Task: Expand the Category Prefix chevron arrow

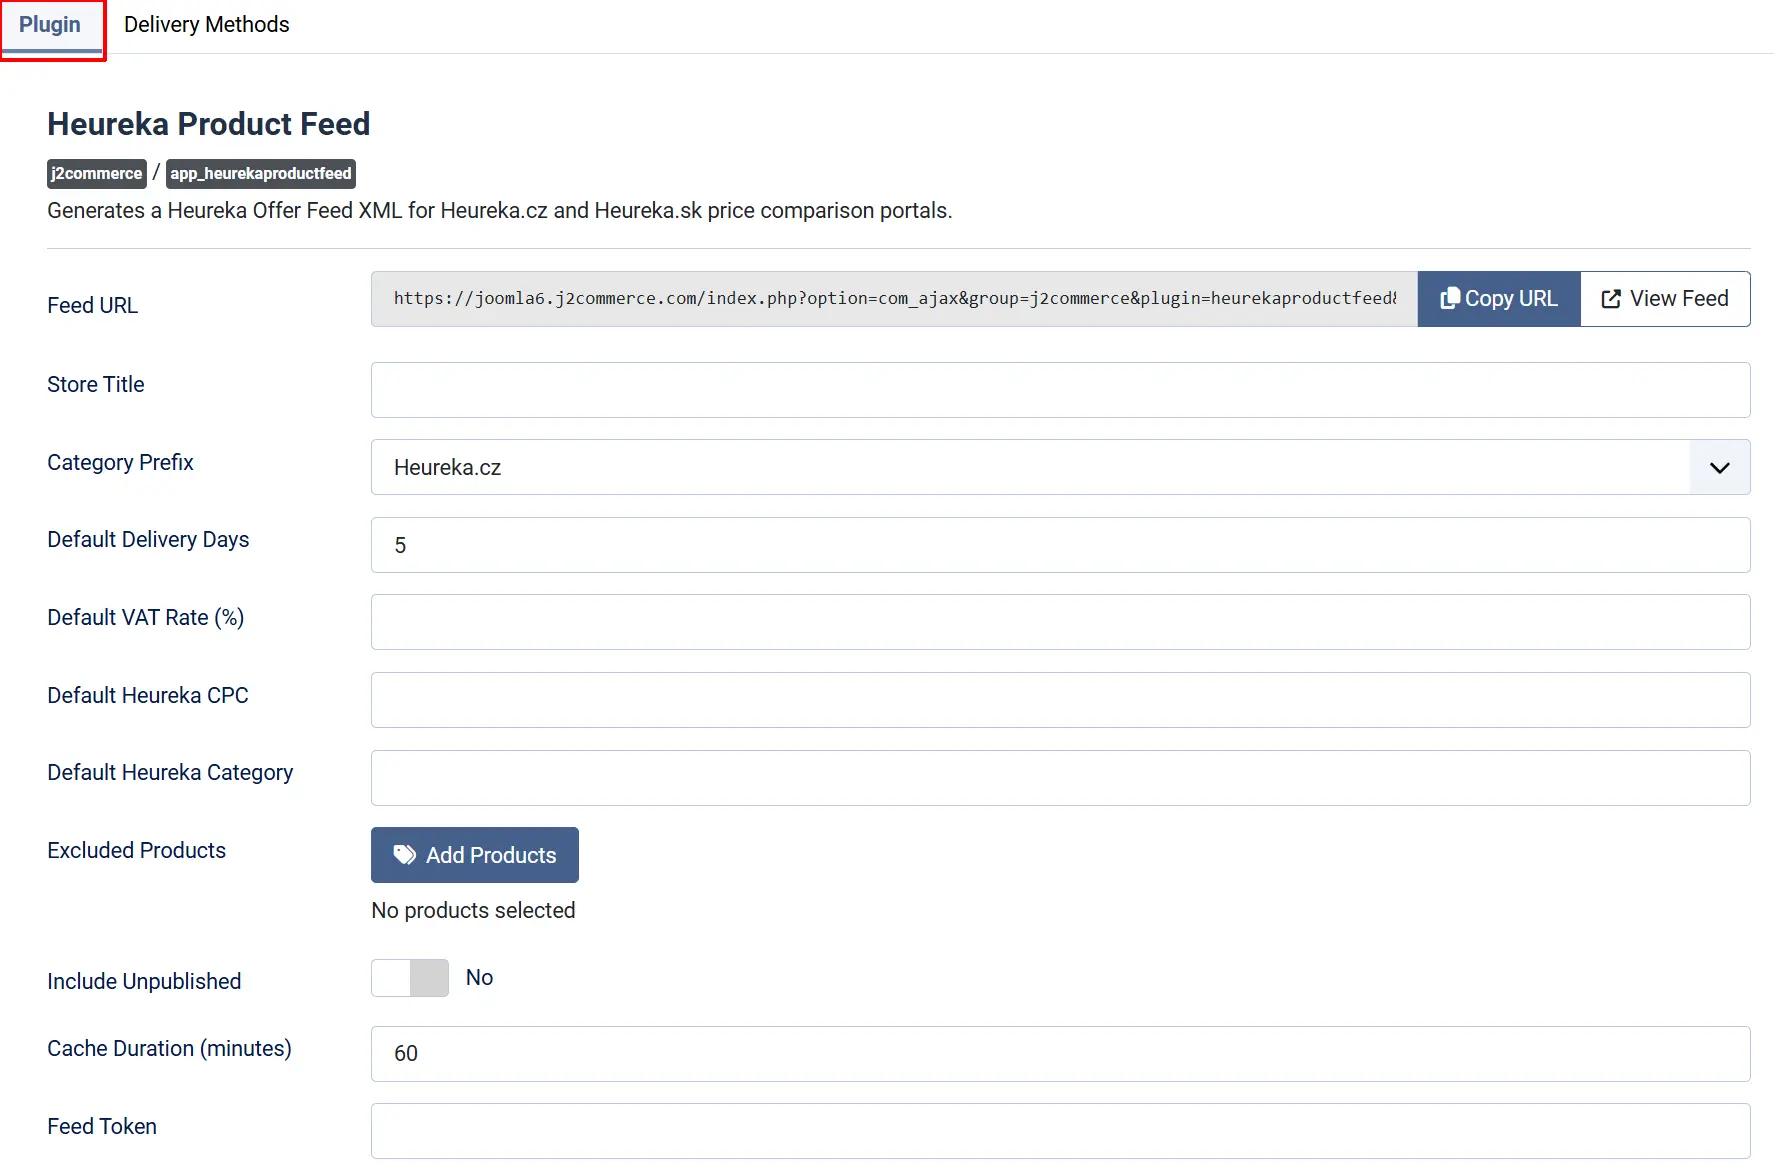Action: 1720,467
